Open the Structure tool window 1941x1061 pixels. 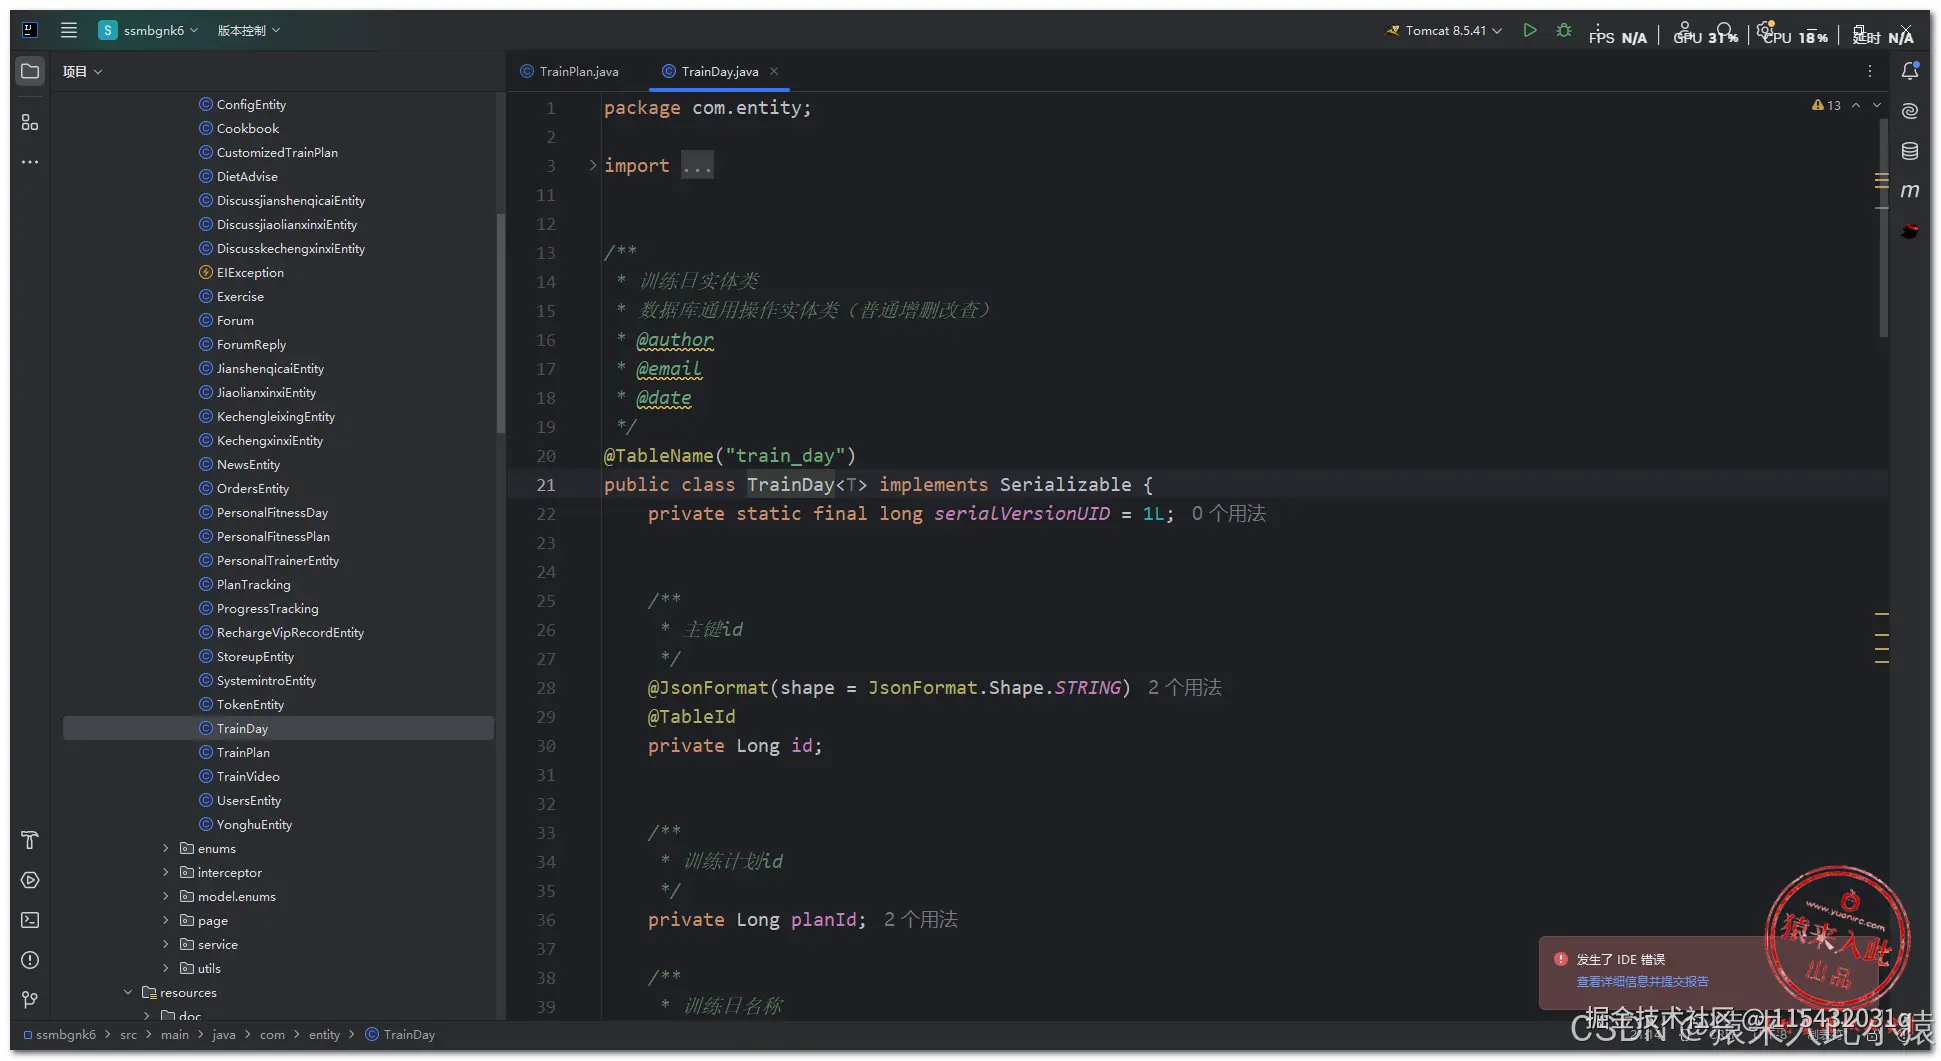[x=30, y=122]
